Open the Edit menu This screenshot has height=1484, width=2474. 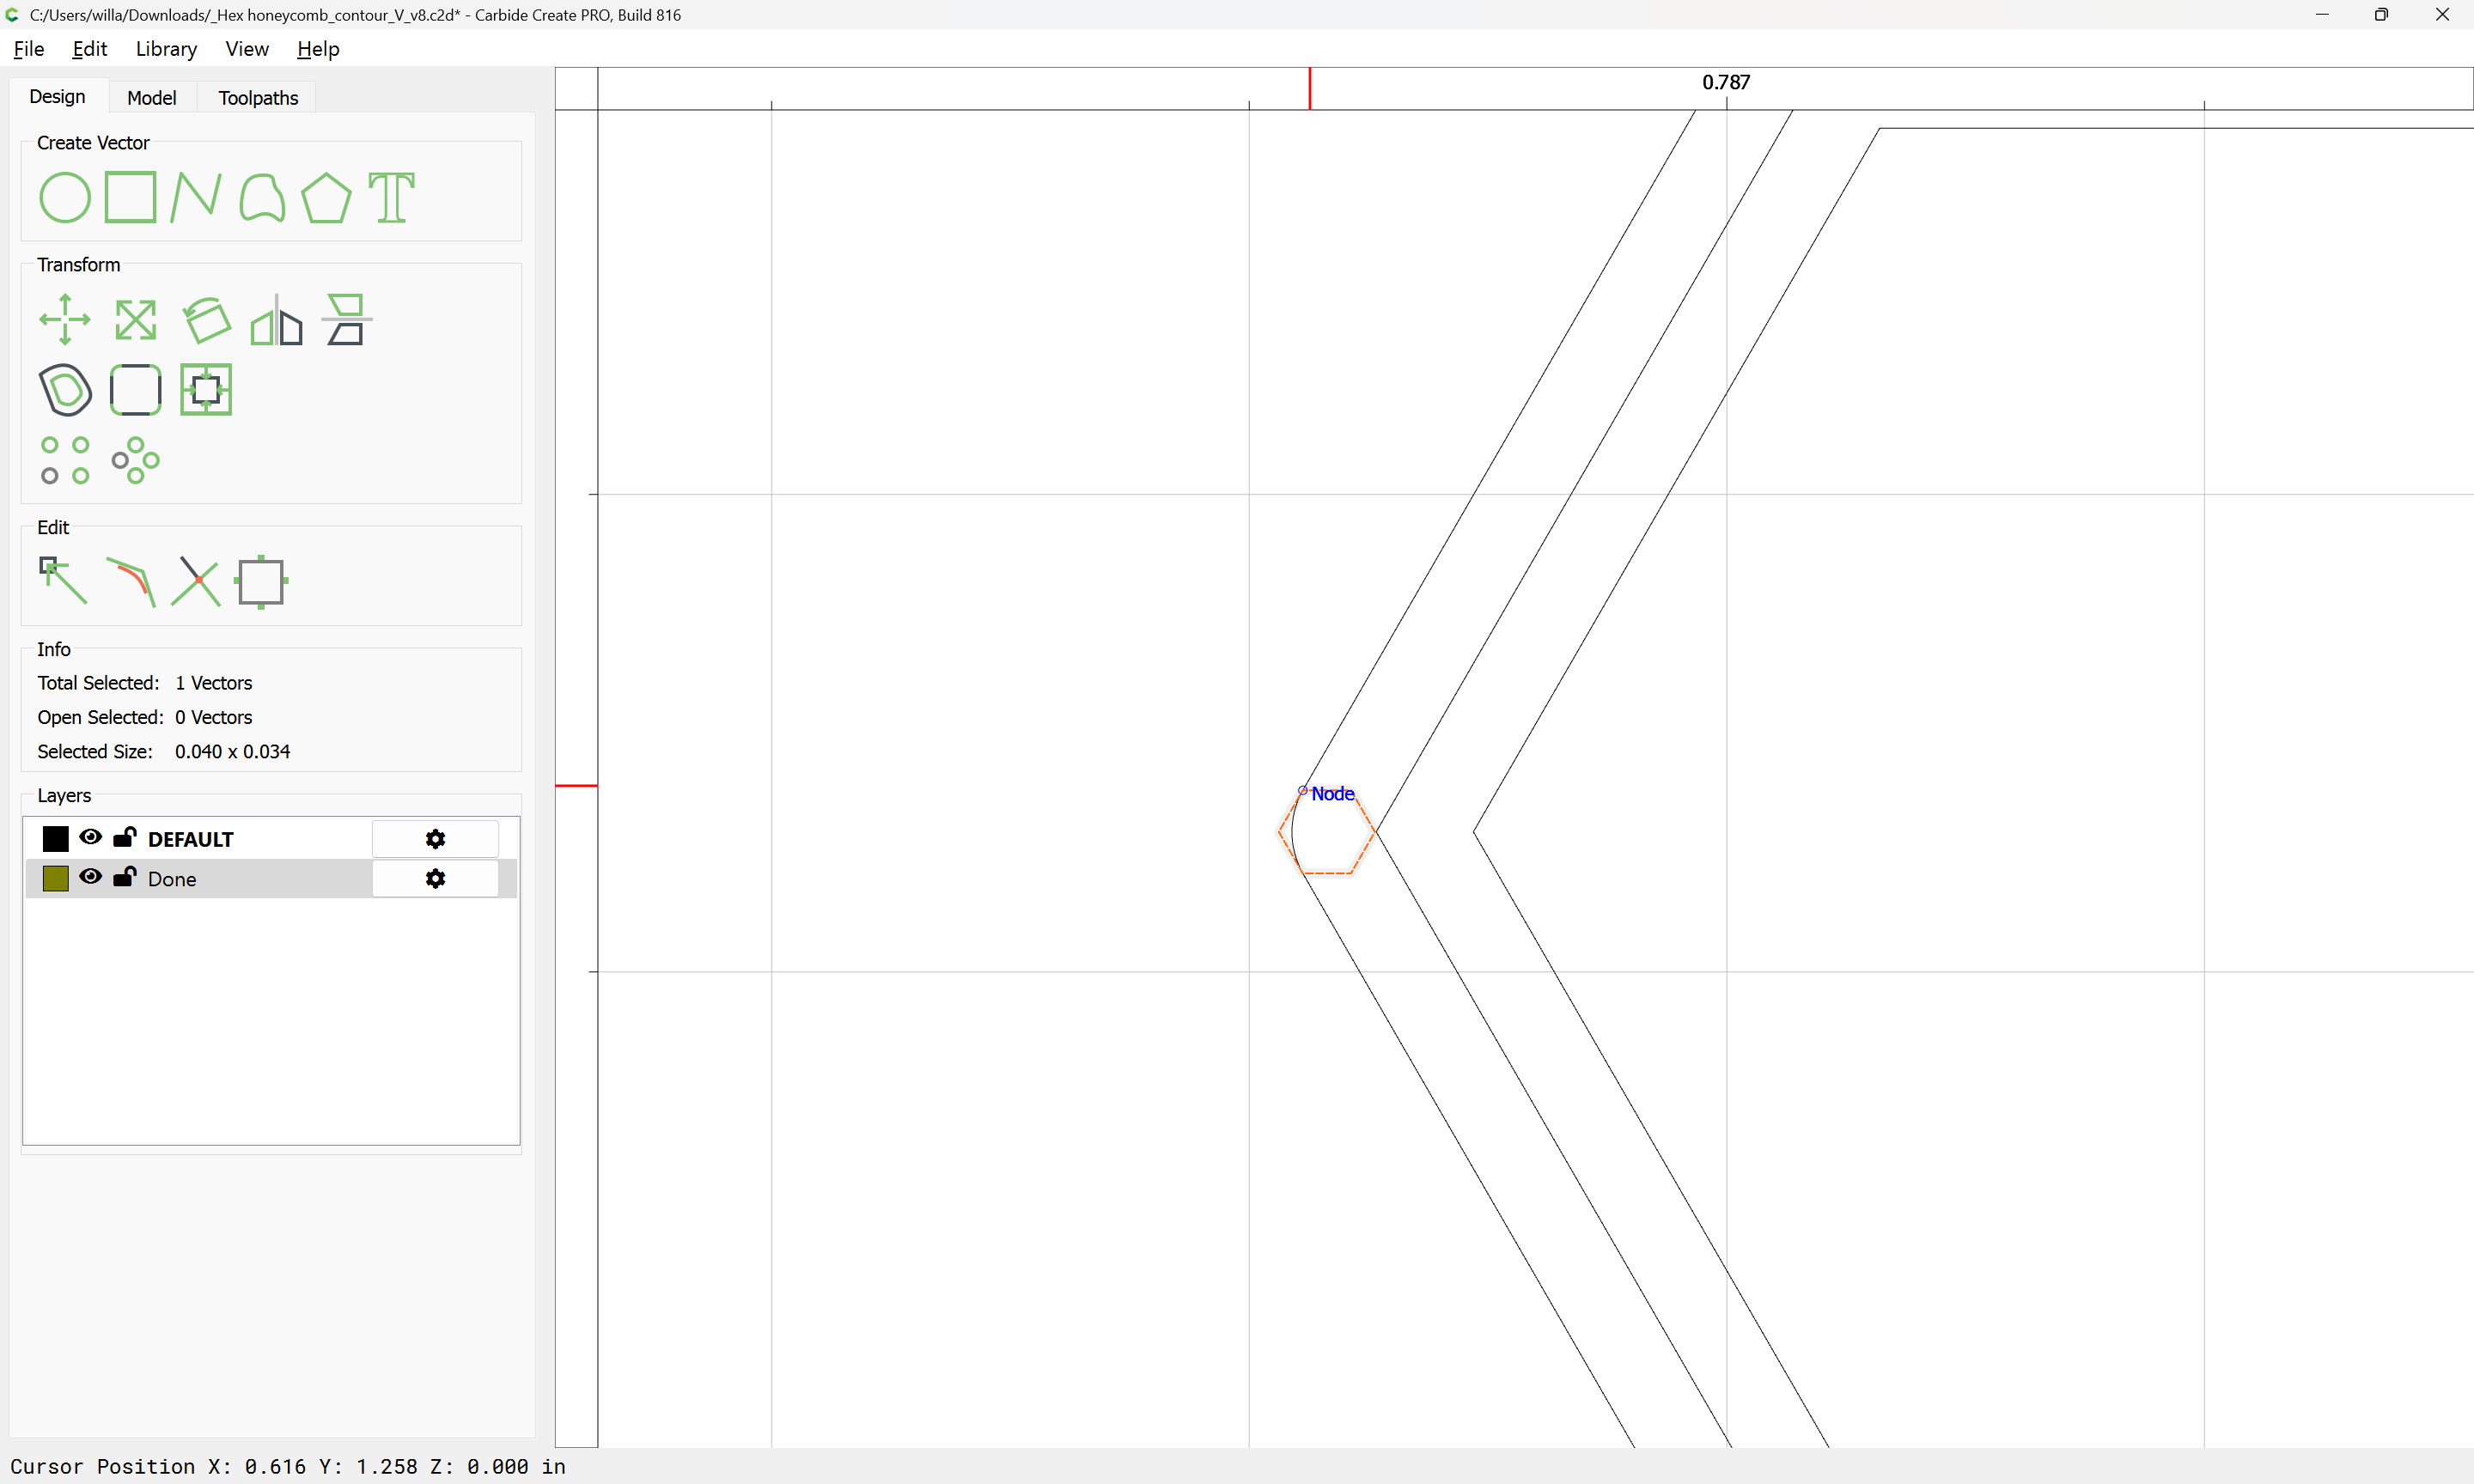coord(90,49)
